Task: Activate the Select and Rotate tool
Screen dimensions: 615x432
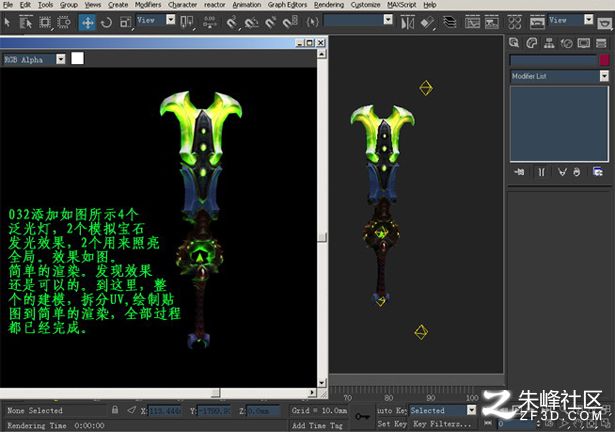Action: 106,22
